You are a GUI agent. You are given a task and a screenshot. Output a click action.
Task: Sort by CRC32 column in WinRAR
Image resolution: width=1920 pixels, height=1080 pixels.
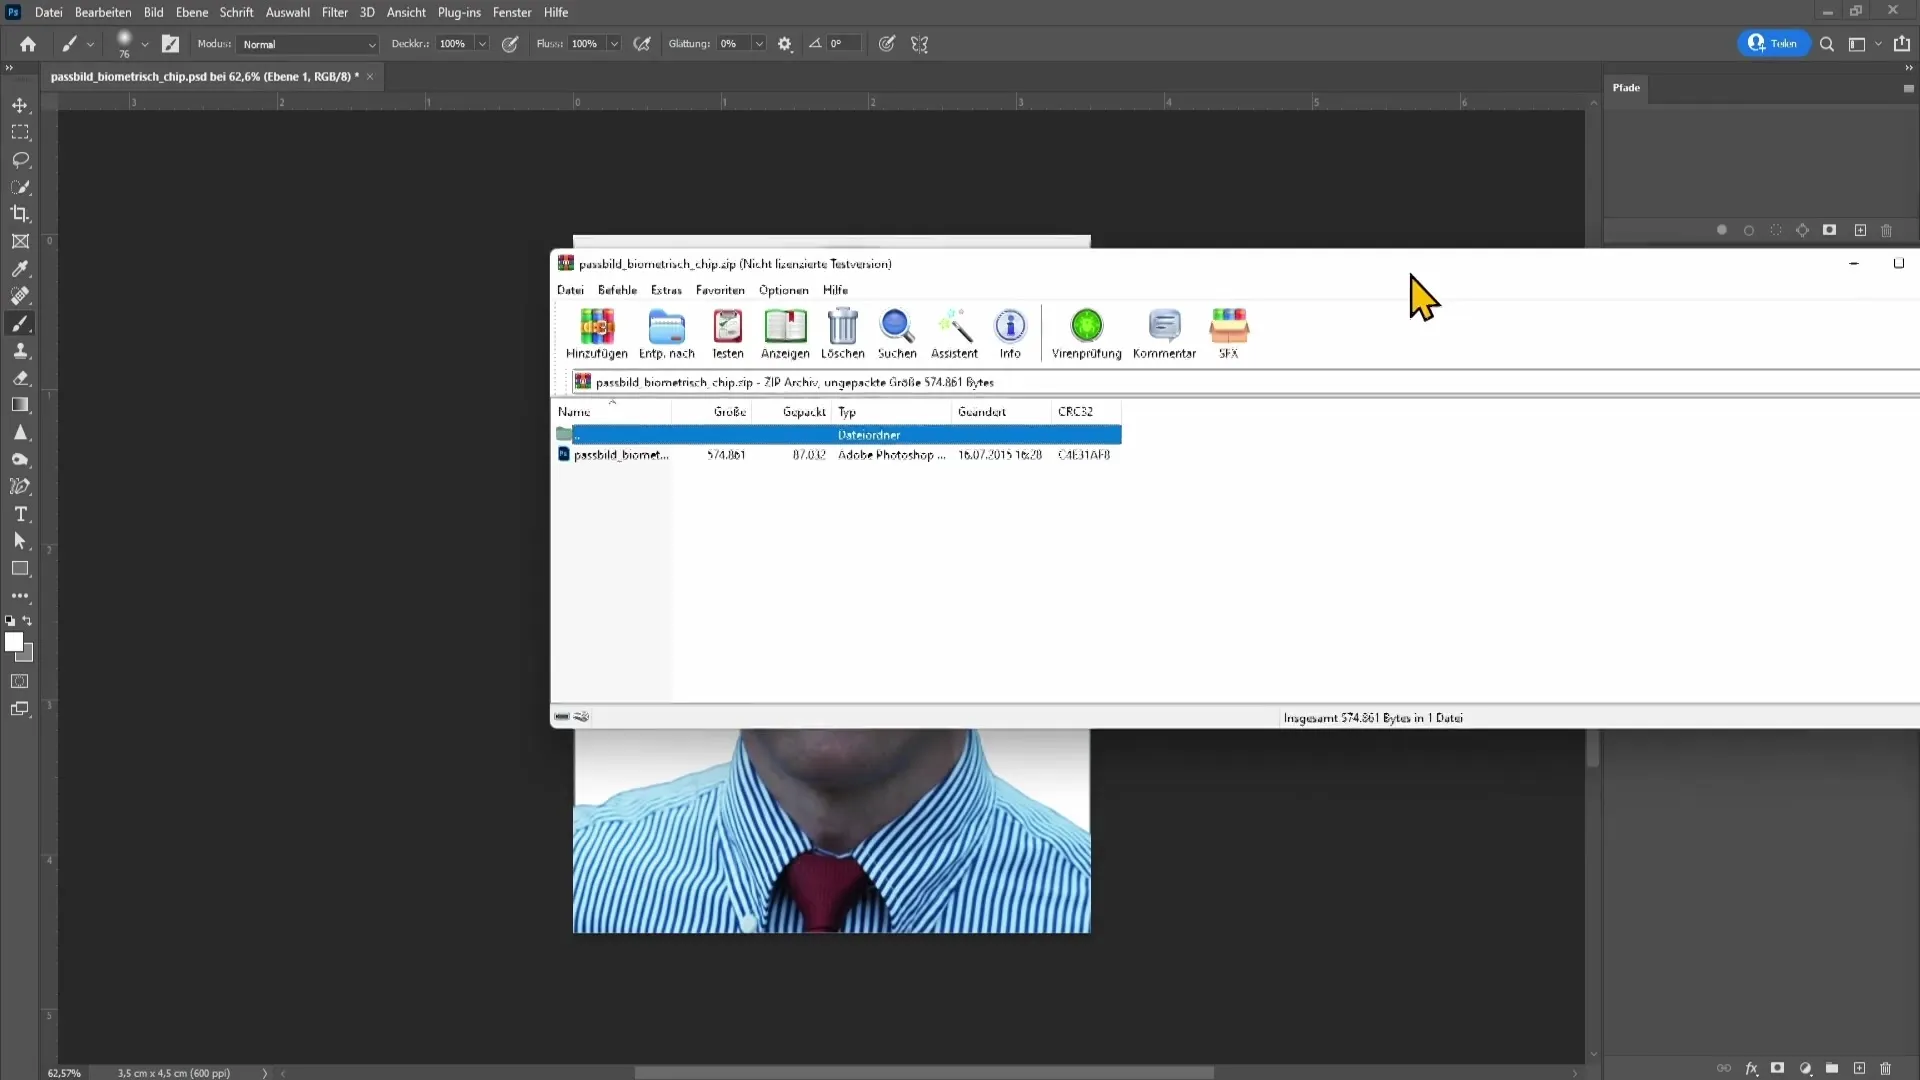[x=1086, y=412]
